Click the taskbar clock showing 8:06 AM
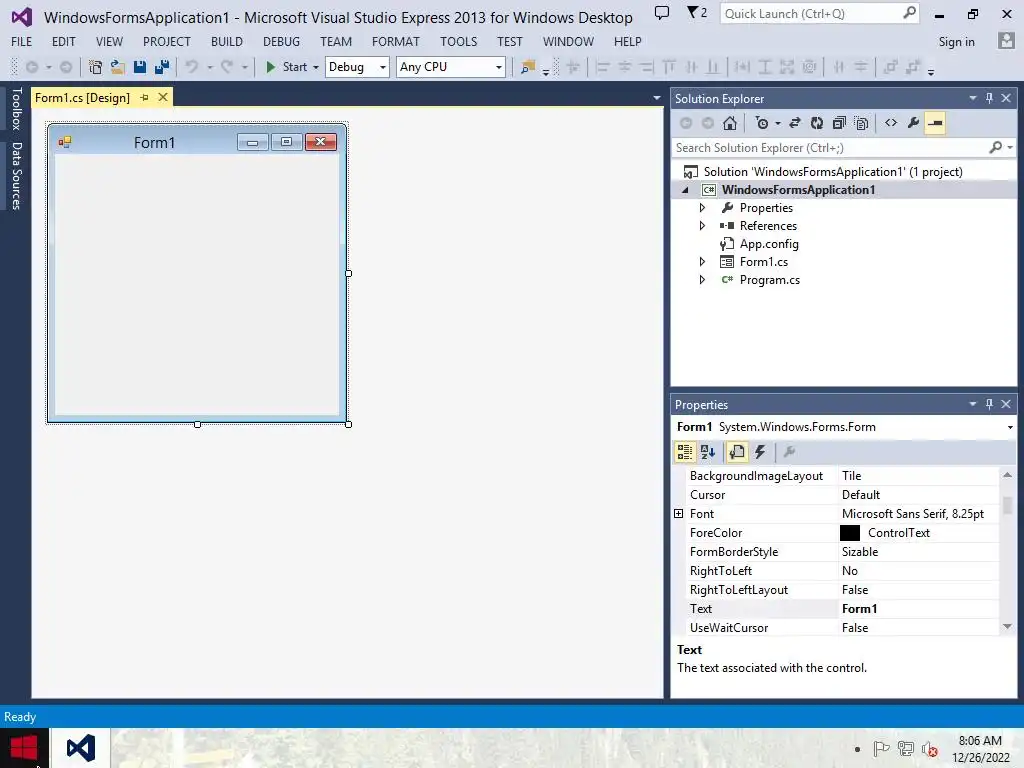Image resolution: width=1024 pixels, height=768 pixels. click(x=980, y=741)
